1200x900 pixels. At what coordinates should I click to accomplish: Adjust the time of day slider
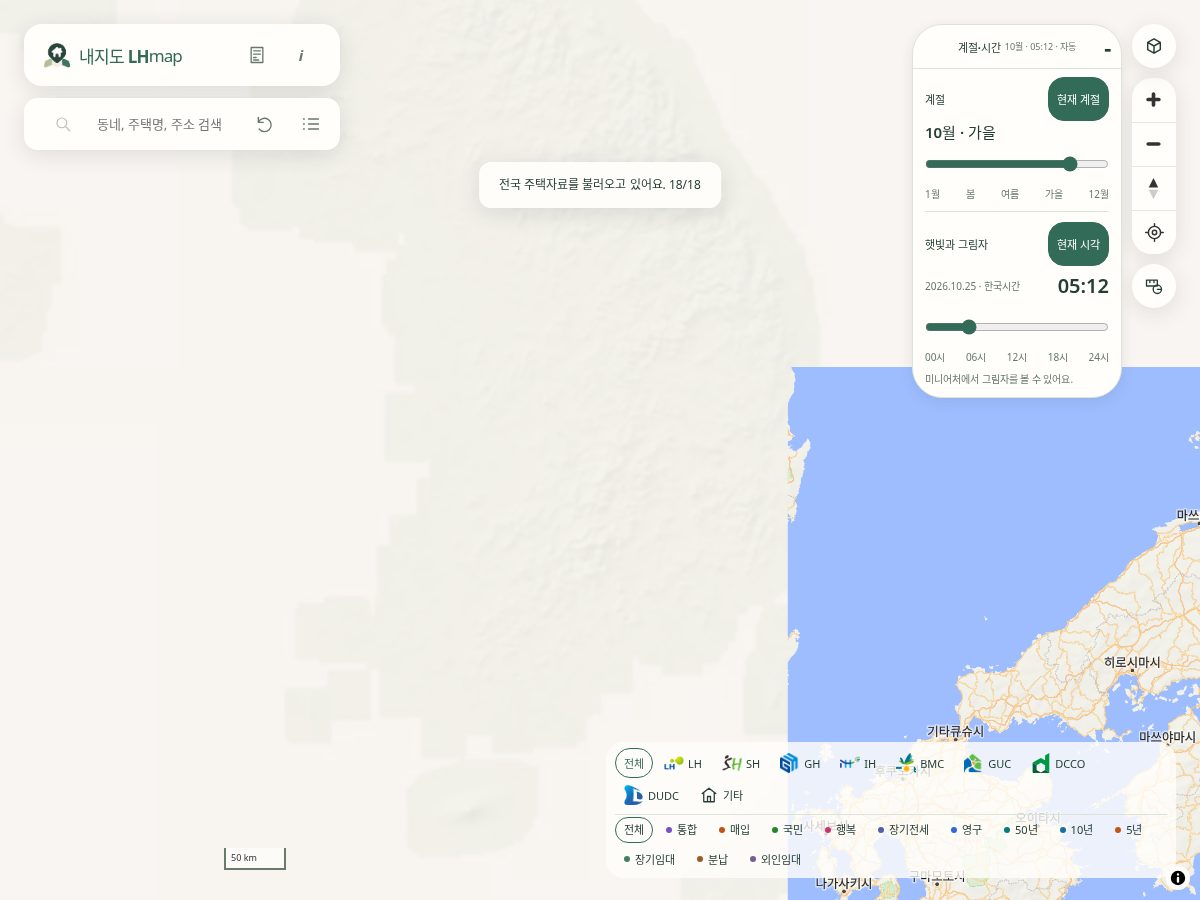[x=1017, y=327]
